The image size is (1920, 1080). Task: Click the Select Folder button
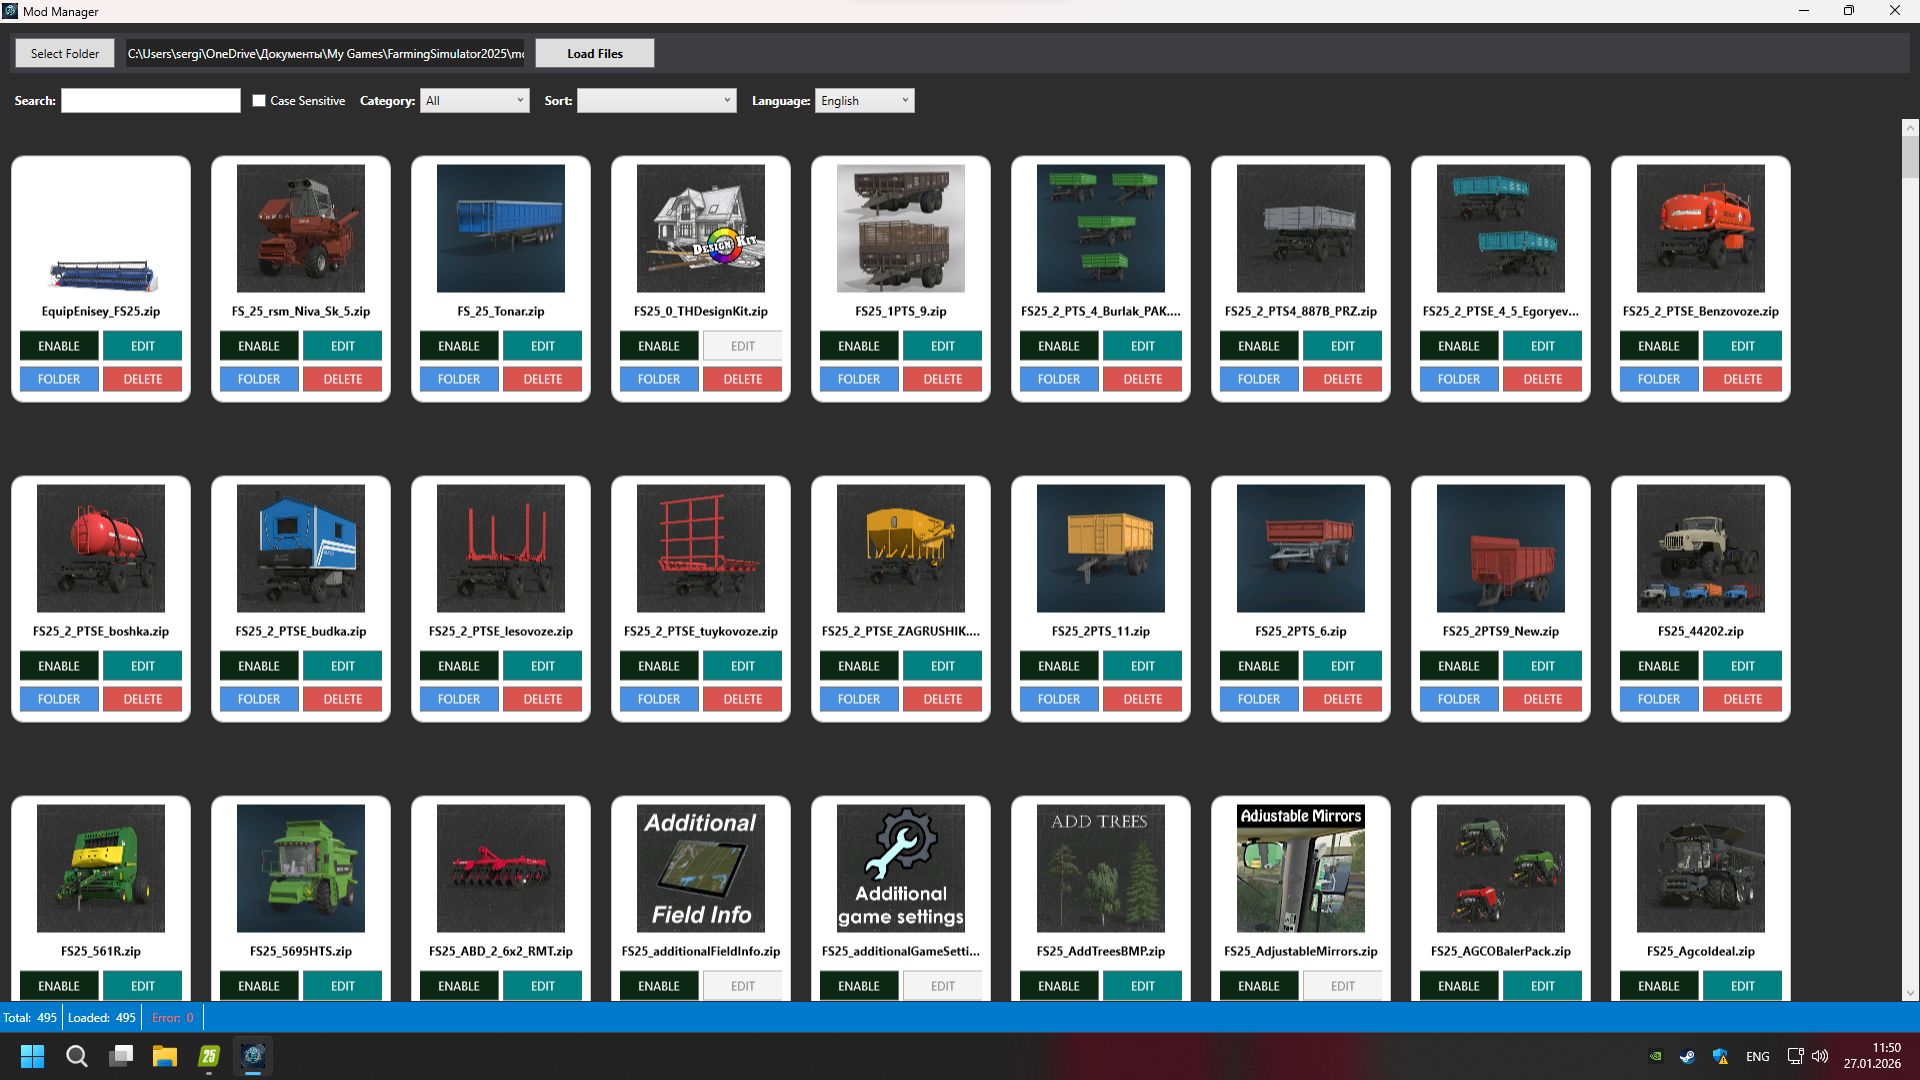coord(64,53)
